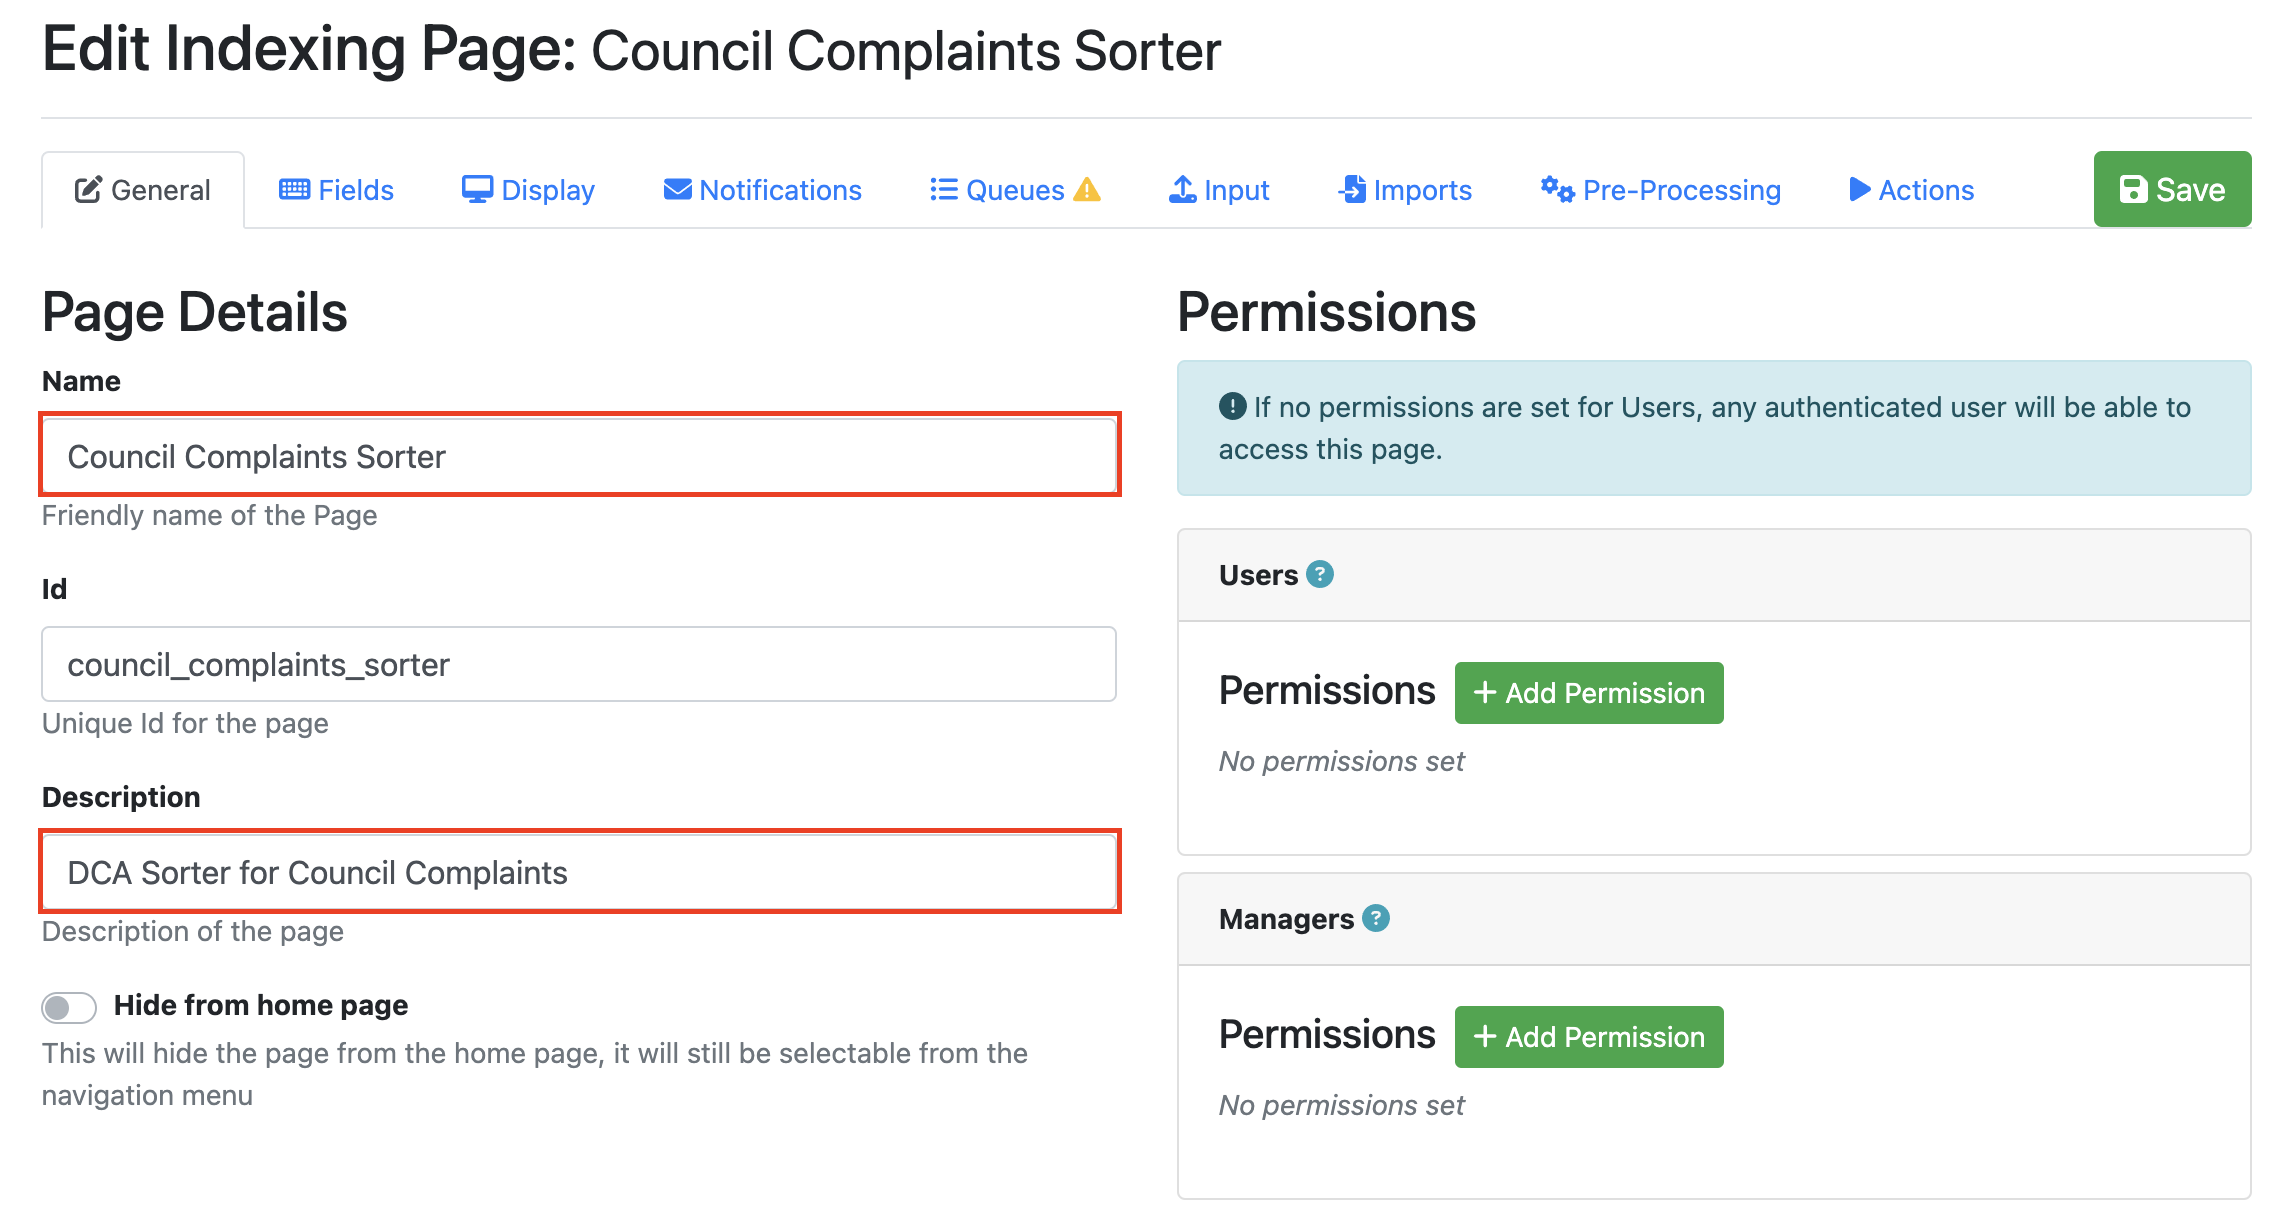Click the Managers help question-mark icon
The height and width of the screenshot is (1216, 2290).
tap(1376, 918)
